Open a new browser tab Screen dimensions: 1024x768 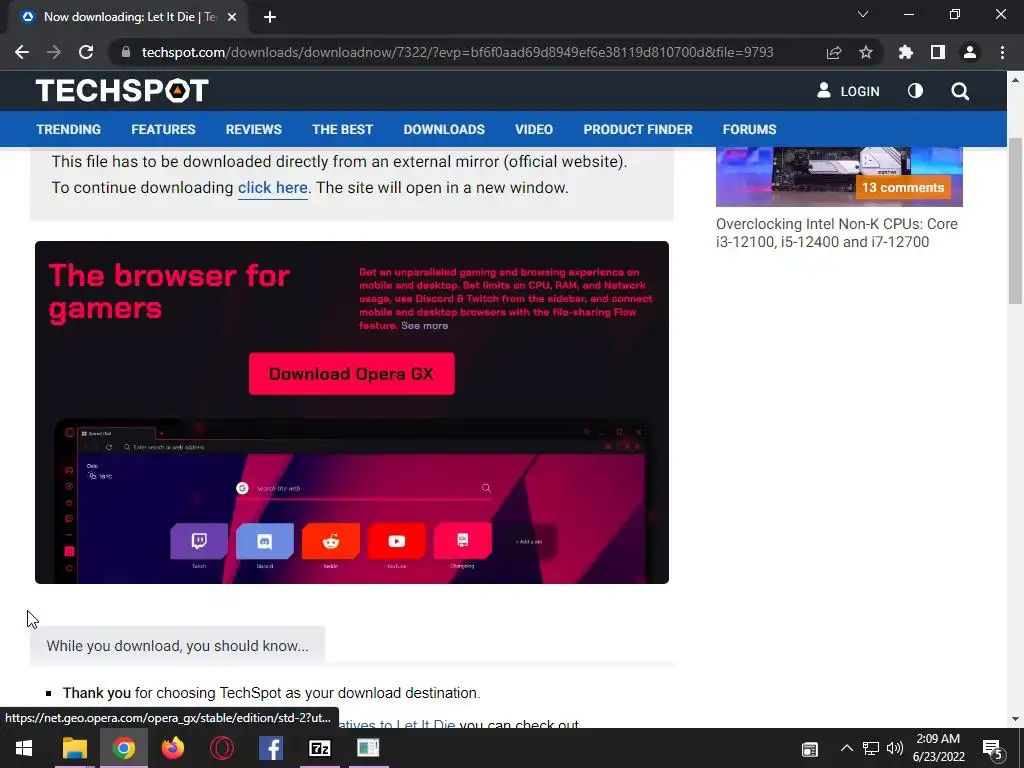270,18
